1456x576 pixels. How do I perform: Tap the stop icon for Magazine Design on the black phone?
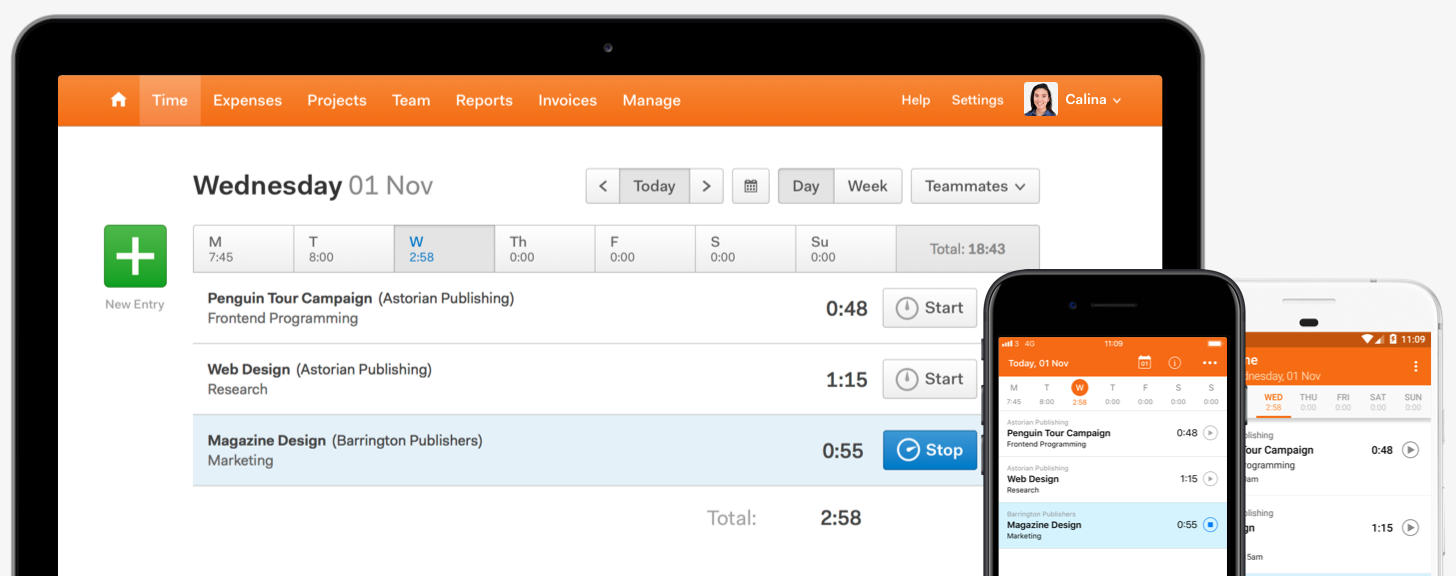(x=1210, y=525)
